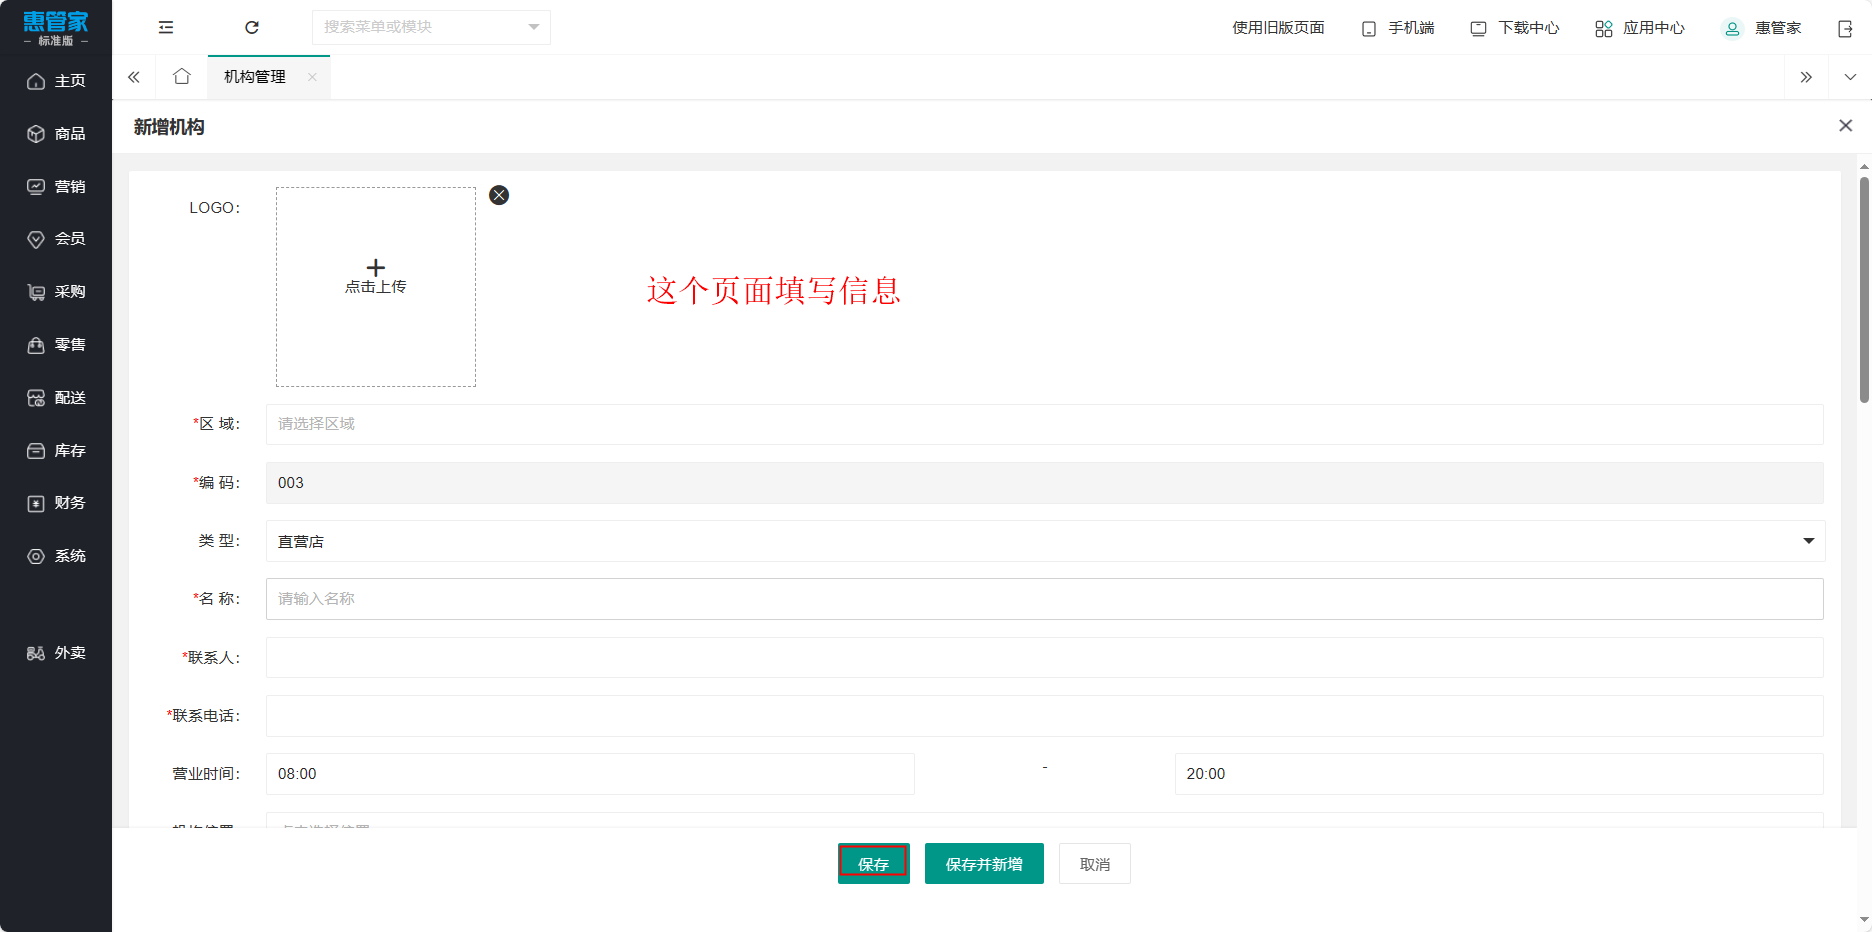Click 使用旧版页面 link
This screenshot has height=932, width=1872.
[x=1278, y=28]
